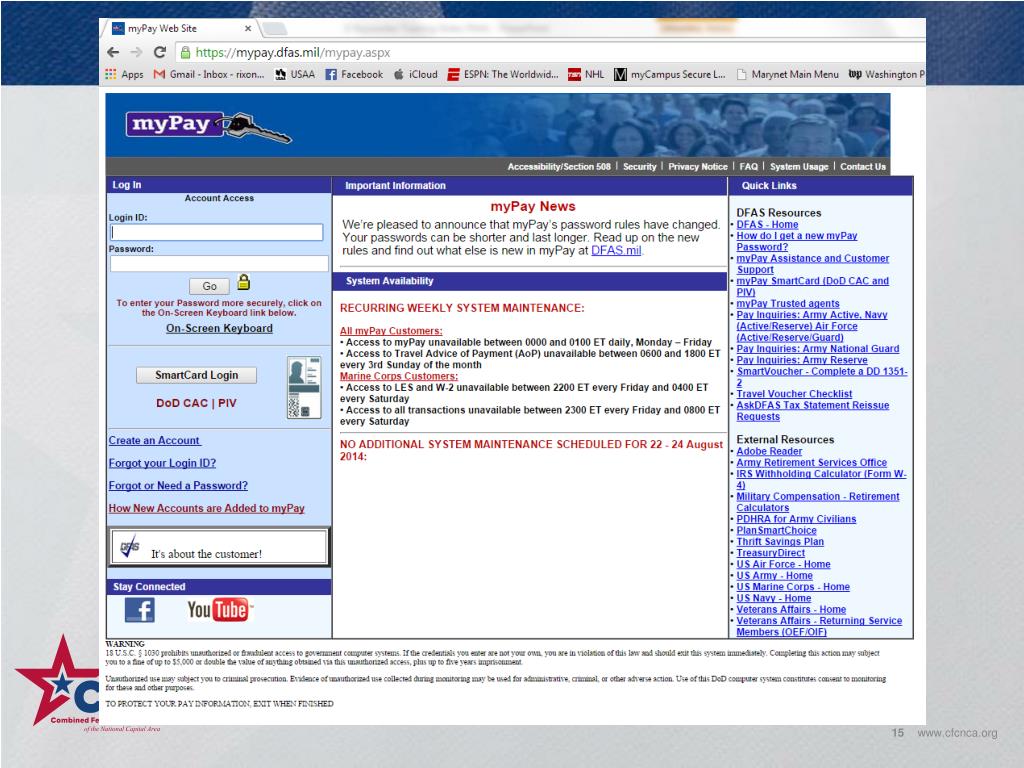Click the Login ID input field
The image size is (1024, 768).
click(217, 232)
